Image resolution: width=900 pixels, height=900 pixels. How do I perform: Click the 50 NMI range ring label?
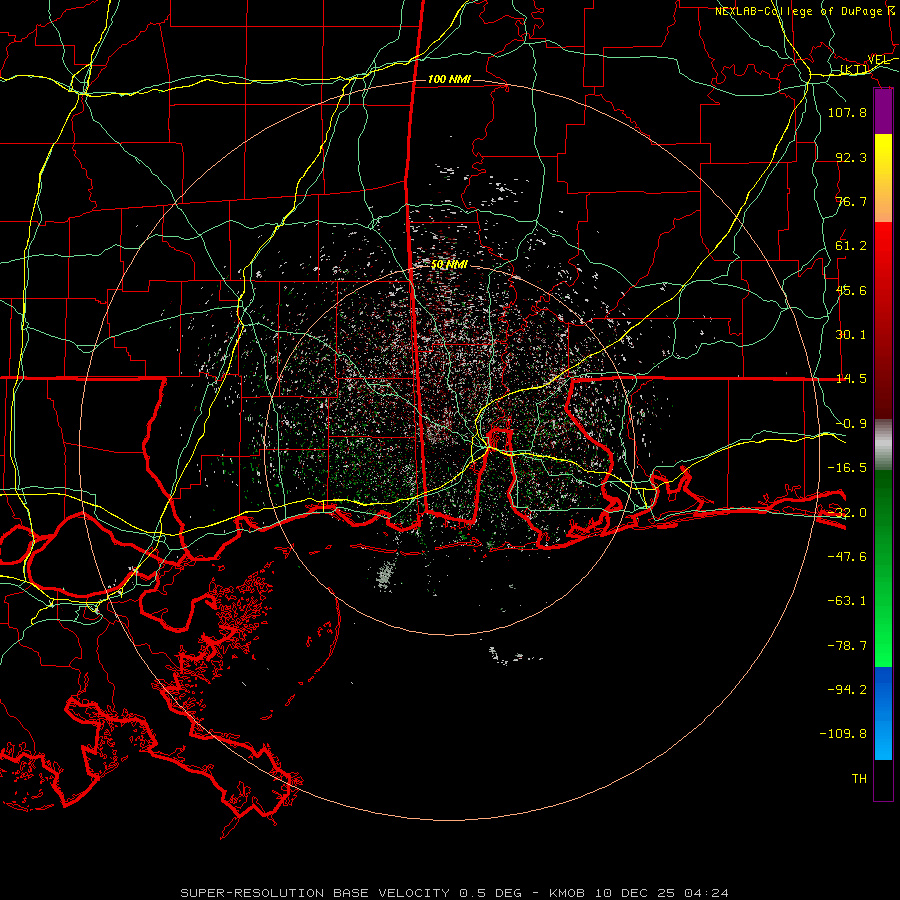pyautogui.click(x=449, y=265)
